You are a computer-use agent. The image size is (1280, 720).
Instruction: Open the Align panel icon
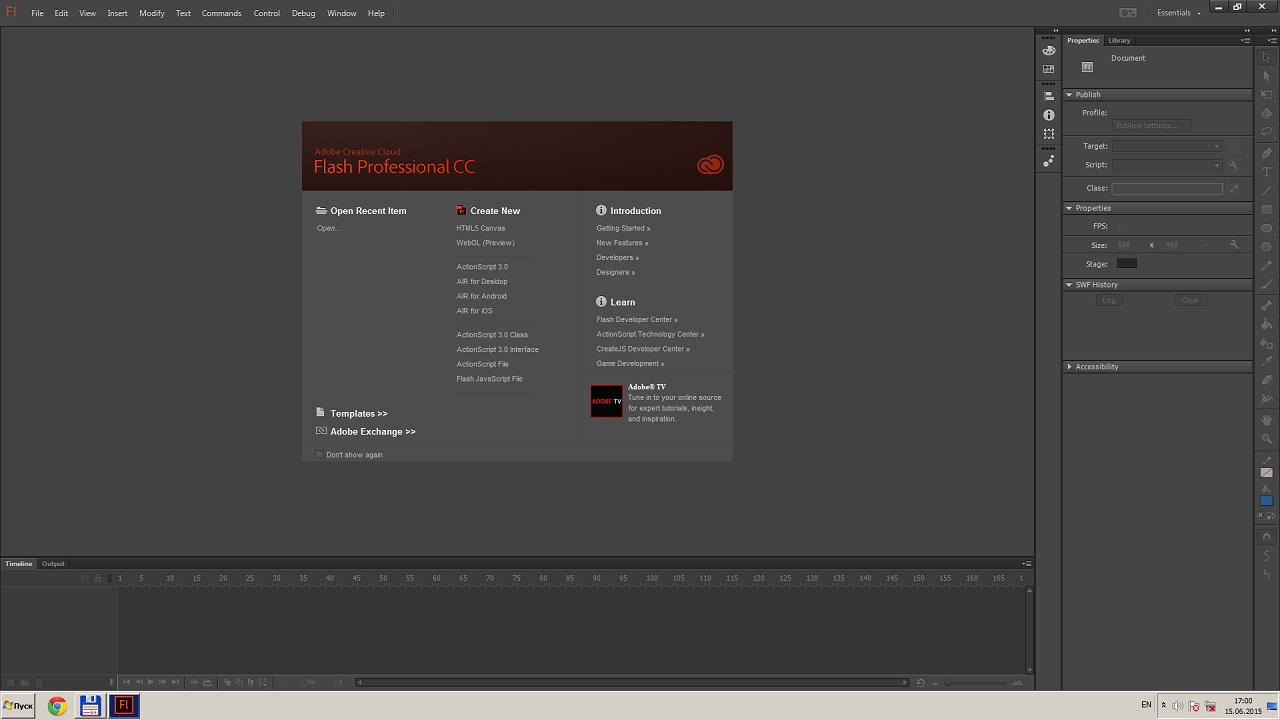(1048, 96)
